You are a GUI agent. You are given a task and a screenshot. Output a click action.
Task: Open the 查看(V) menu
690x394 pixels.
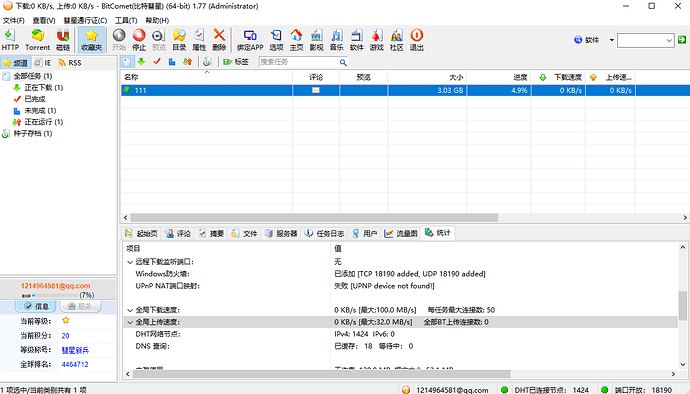[44, 20]
